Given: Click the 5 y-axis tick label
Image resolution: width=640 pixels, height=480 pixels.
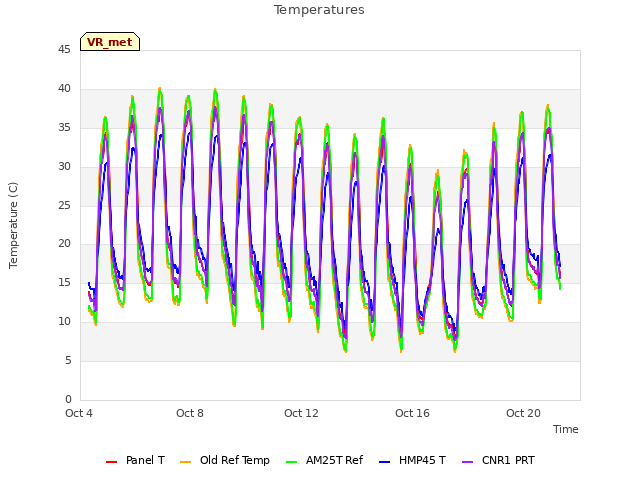Looking at the screenshot, I should point(68,360).
